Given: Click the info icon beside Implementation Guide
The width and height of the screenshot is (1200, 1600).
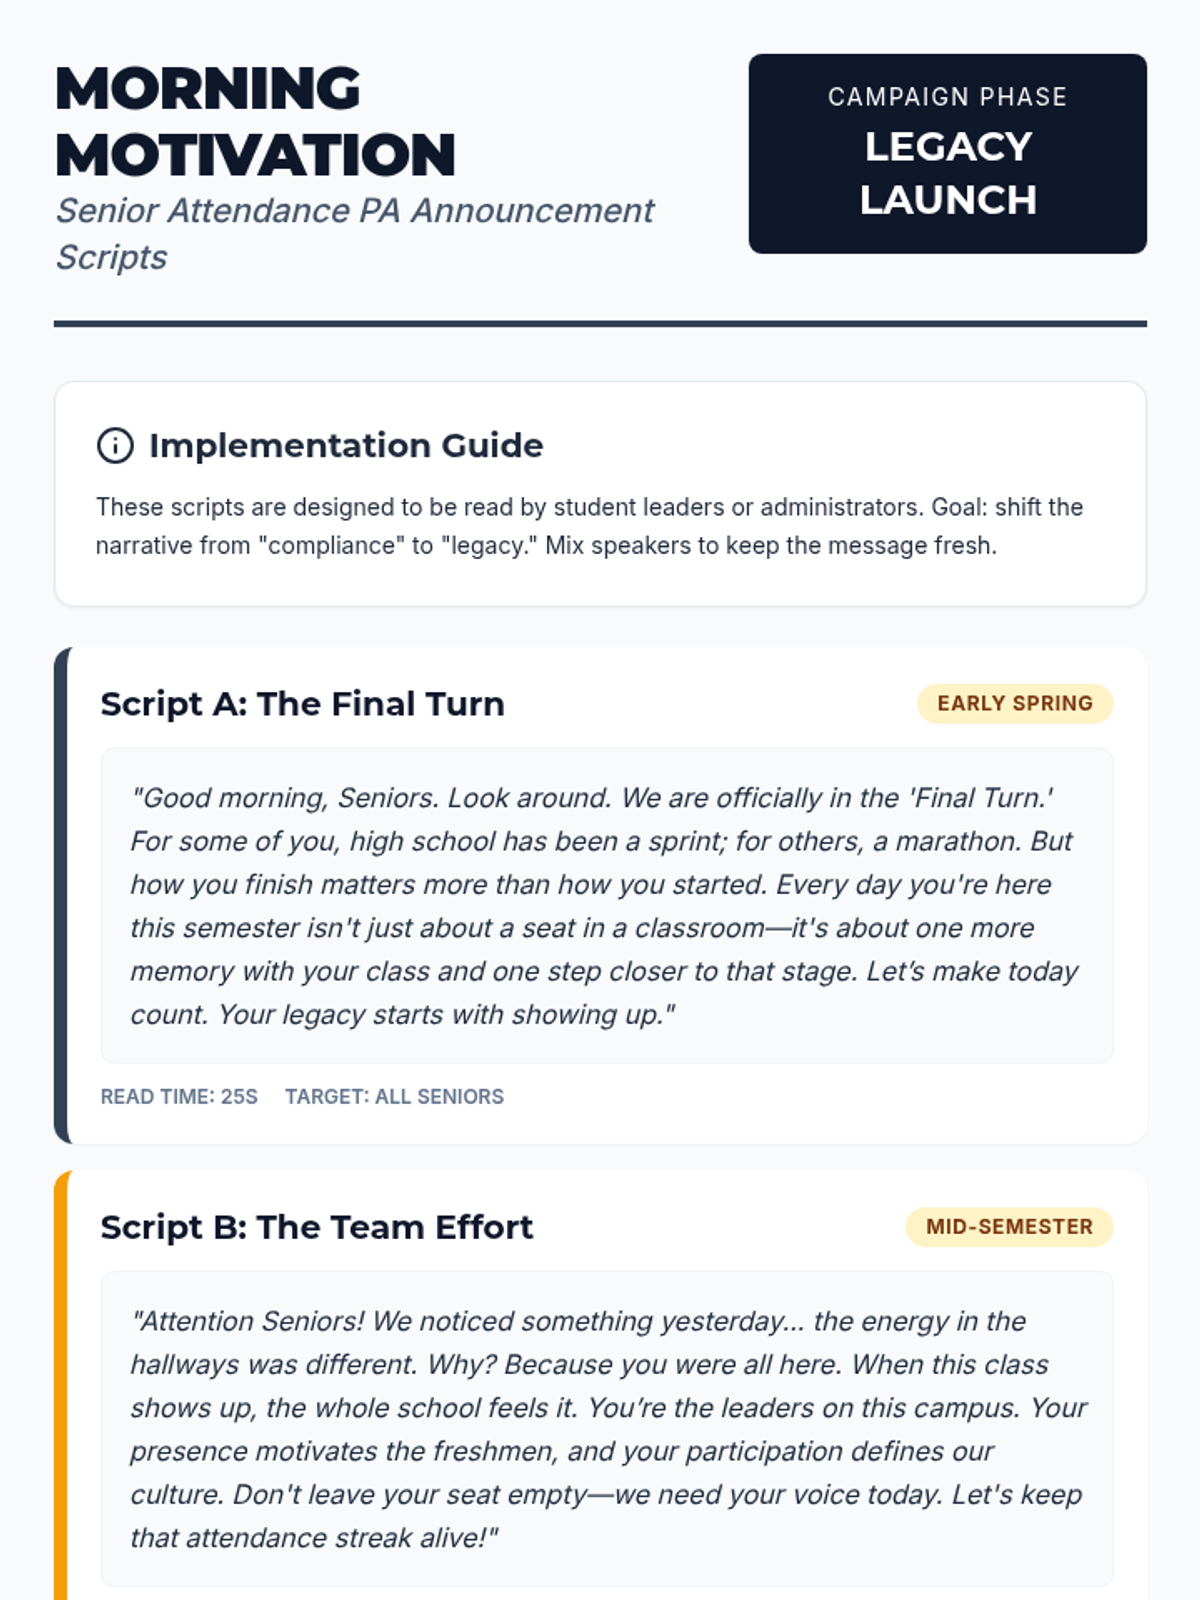Looking at the screenshot, I should point(115,445).
